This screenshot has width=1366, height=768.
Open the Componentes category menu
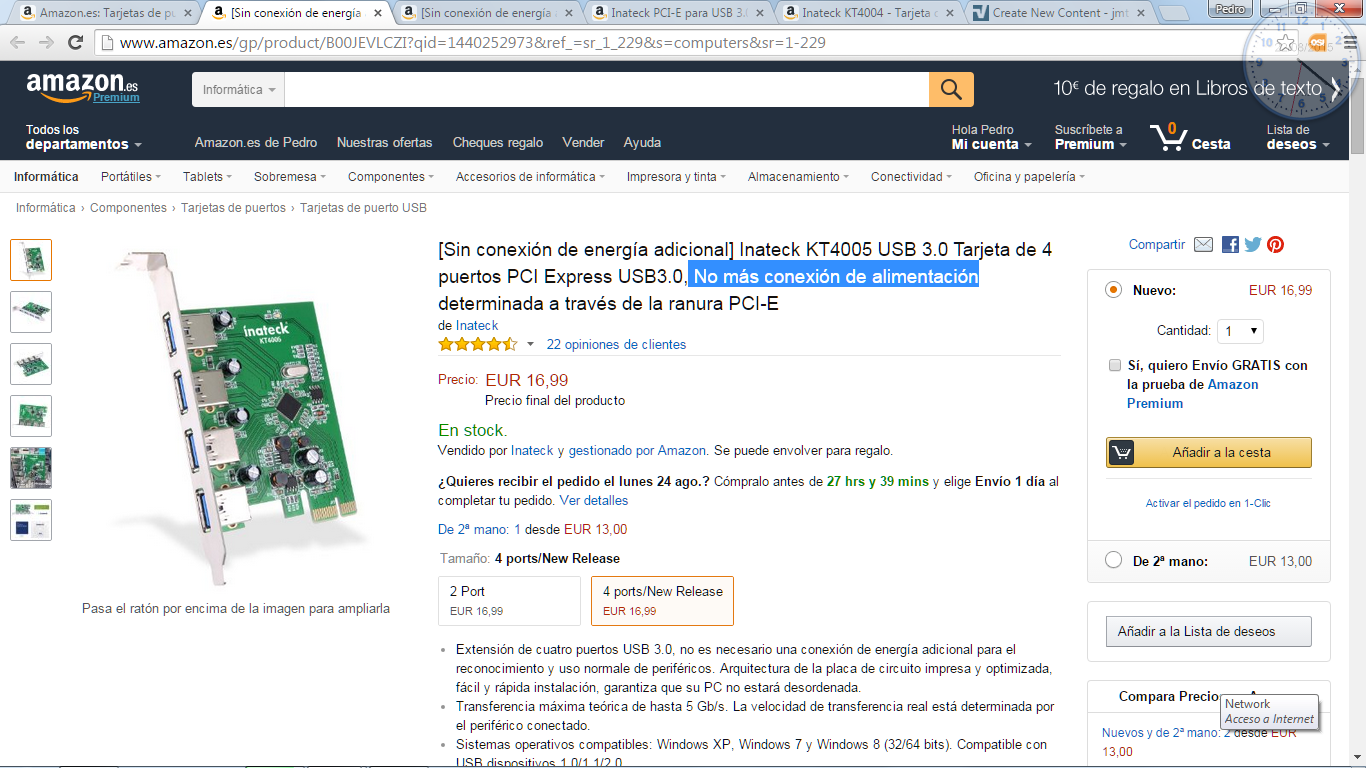tap(390, 177)
